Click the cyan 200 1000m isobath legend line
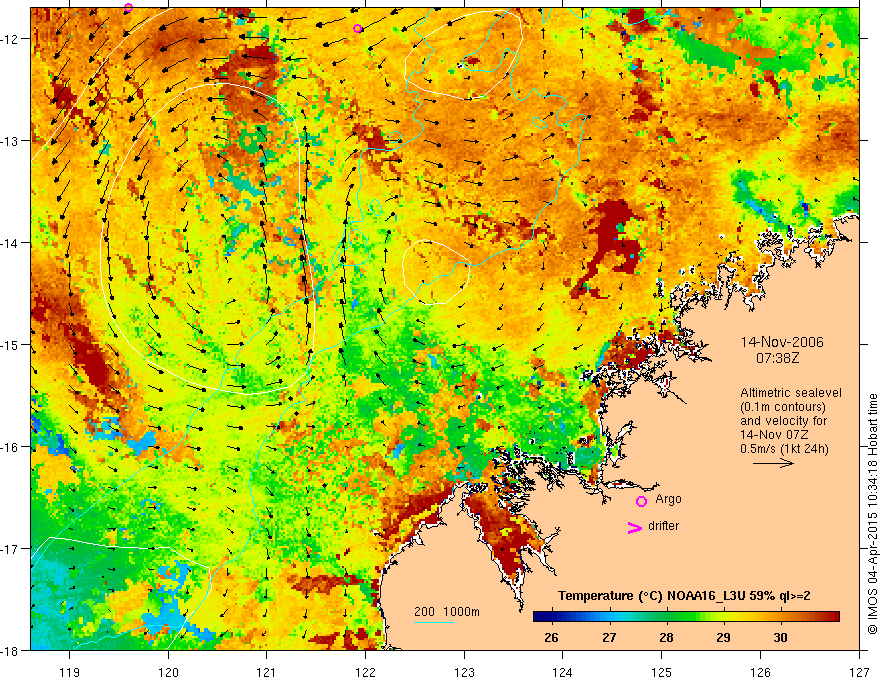 [434, 622]
